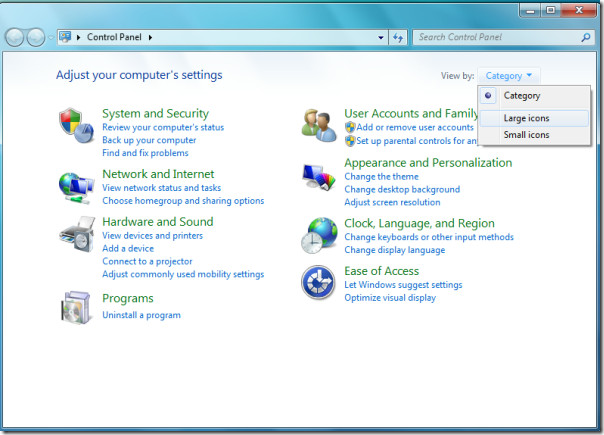
Task: Open Clock, Language, and Region heading
Action: [x=419, y=223]
